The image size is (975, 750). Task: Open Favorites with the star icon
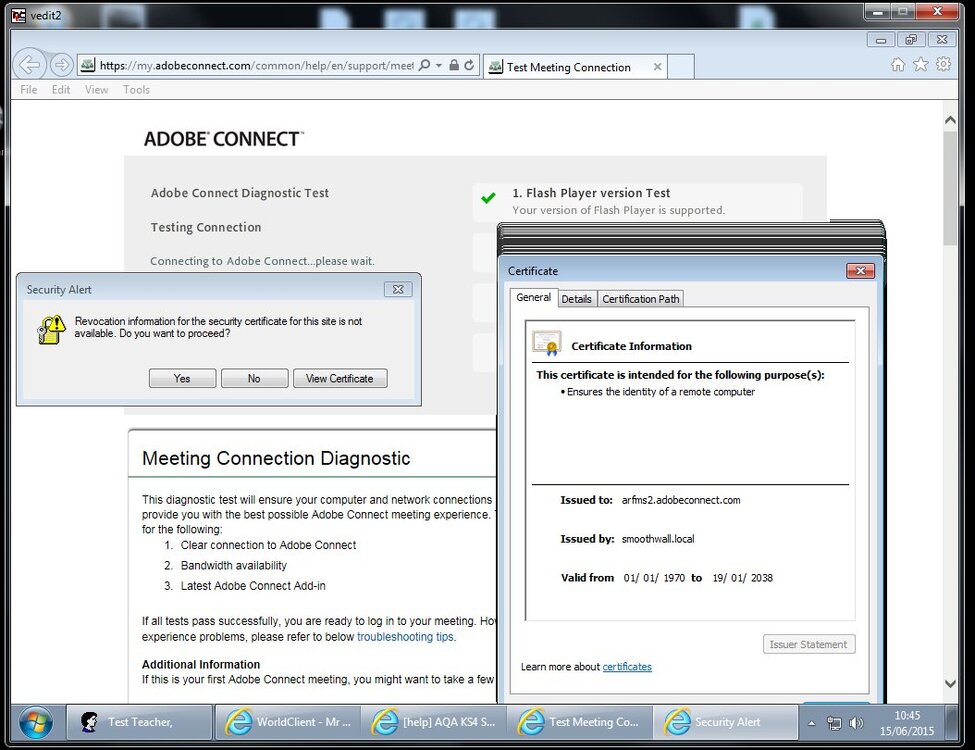pos(921,65)
